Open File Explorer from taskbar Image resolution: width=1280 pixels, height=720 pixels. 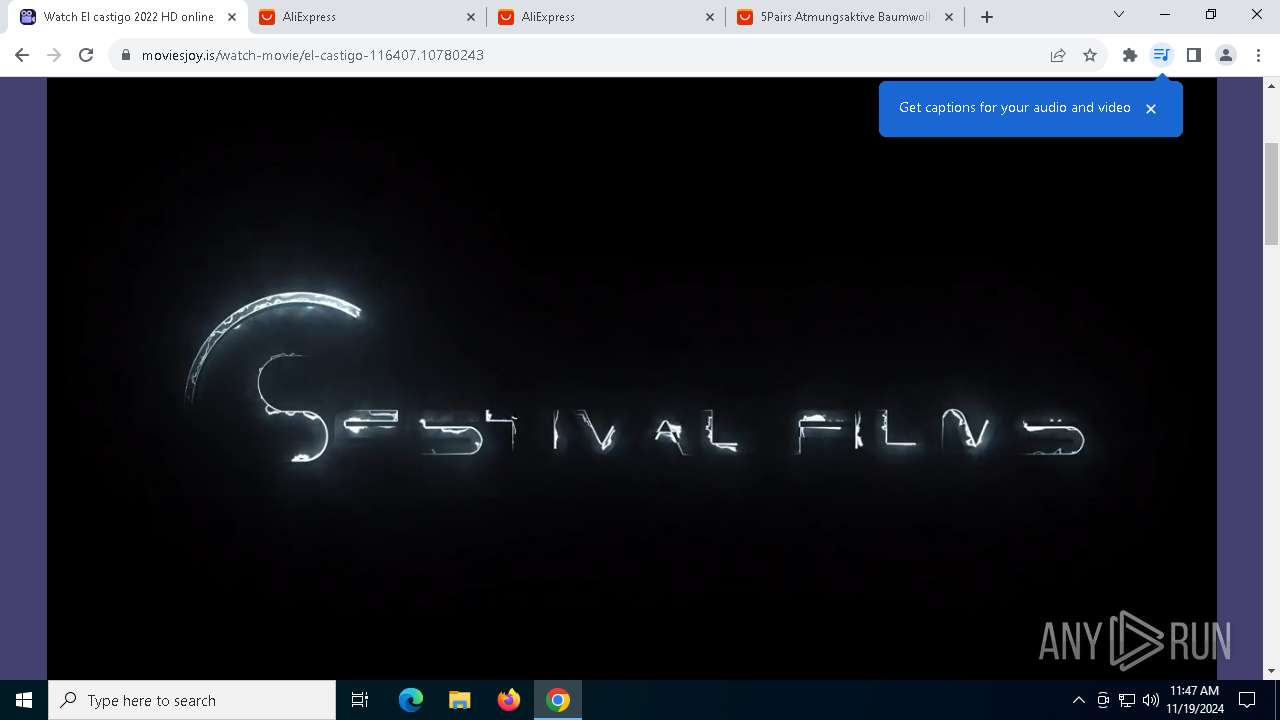(x=460, y=700)
